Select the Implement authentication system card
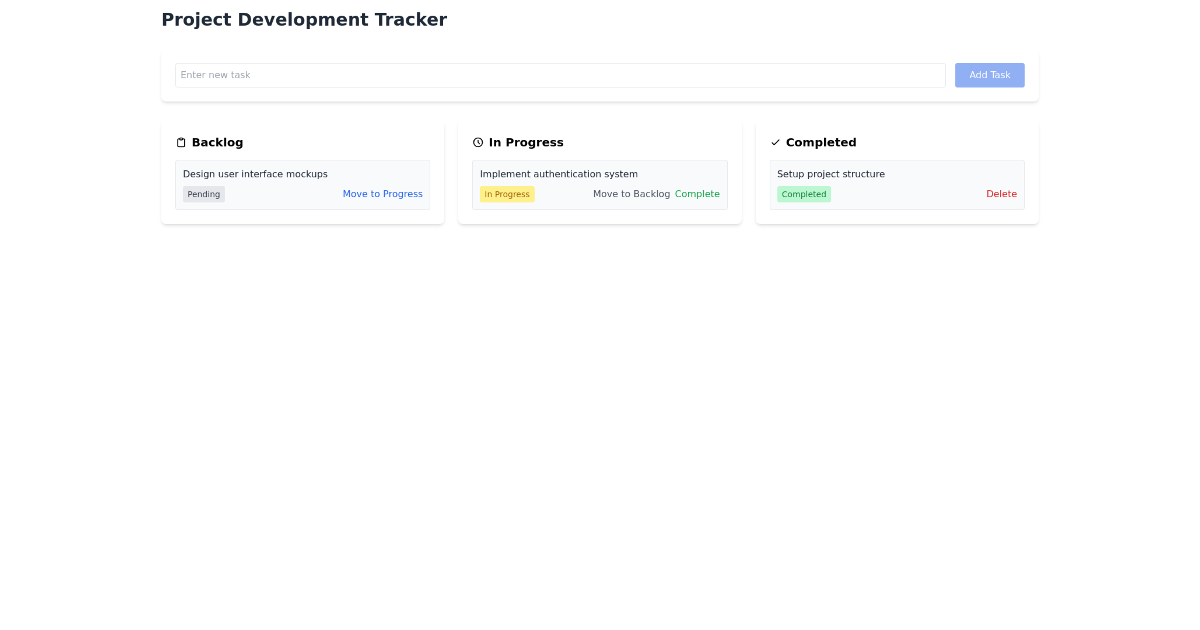1200x630 pixels. click(x=599, y=184)
